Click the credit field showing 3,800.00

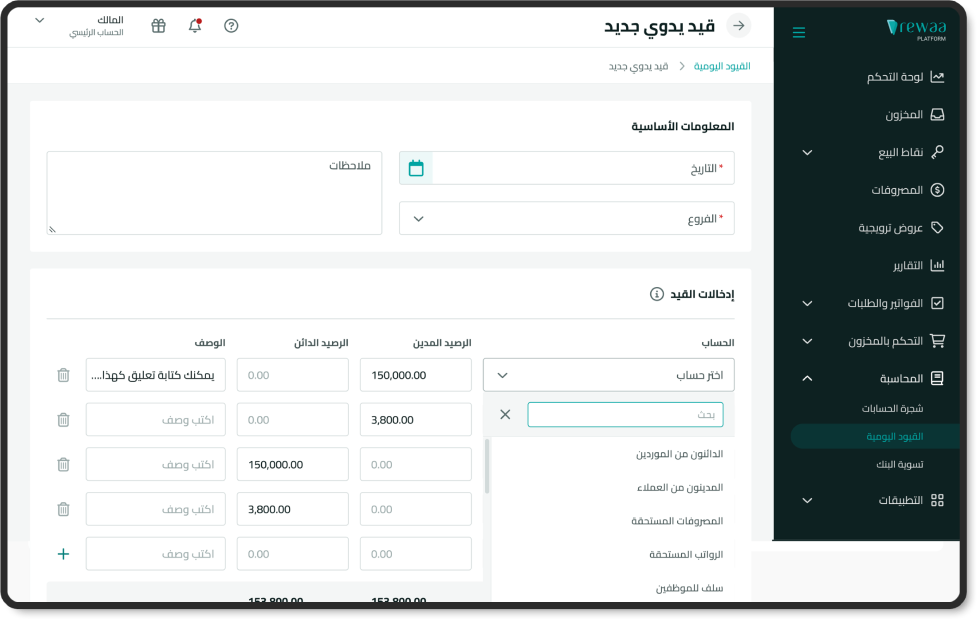click(293, 509)
